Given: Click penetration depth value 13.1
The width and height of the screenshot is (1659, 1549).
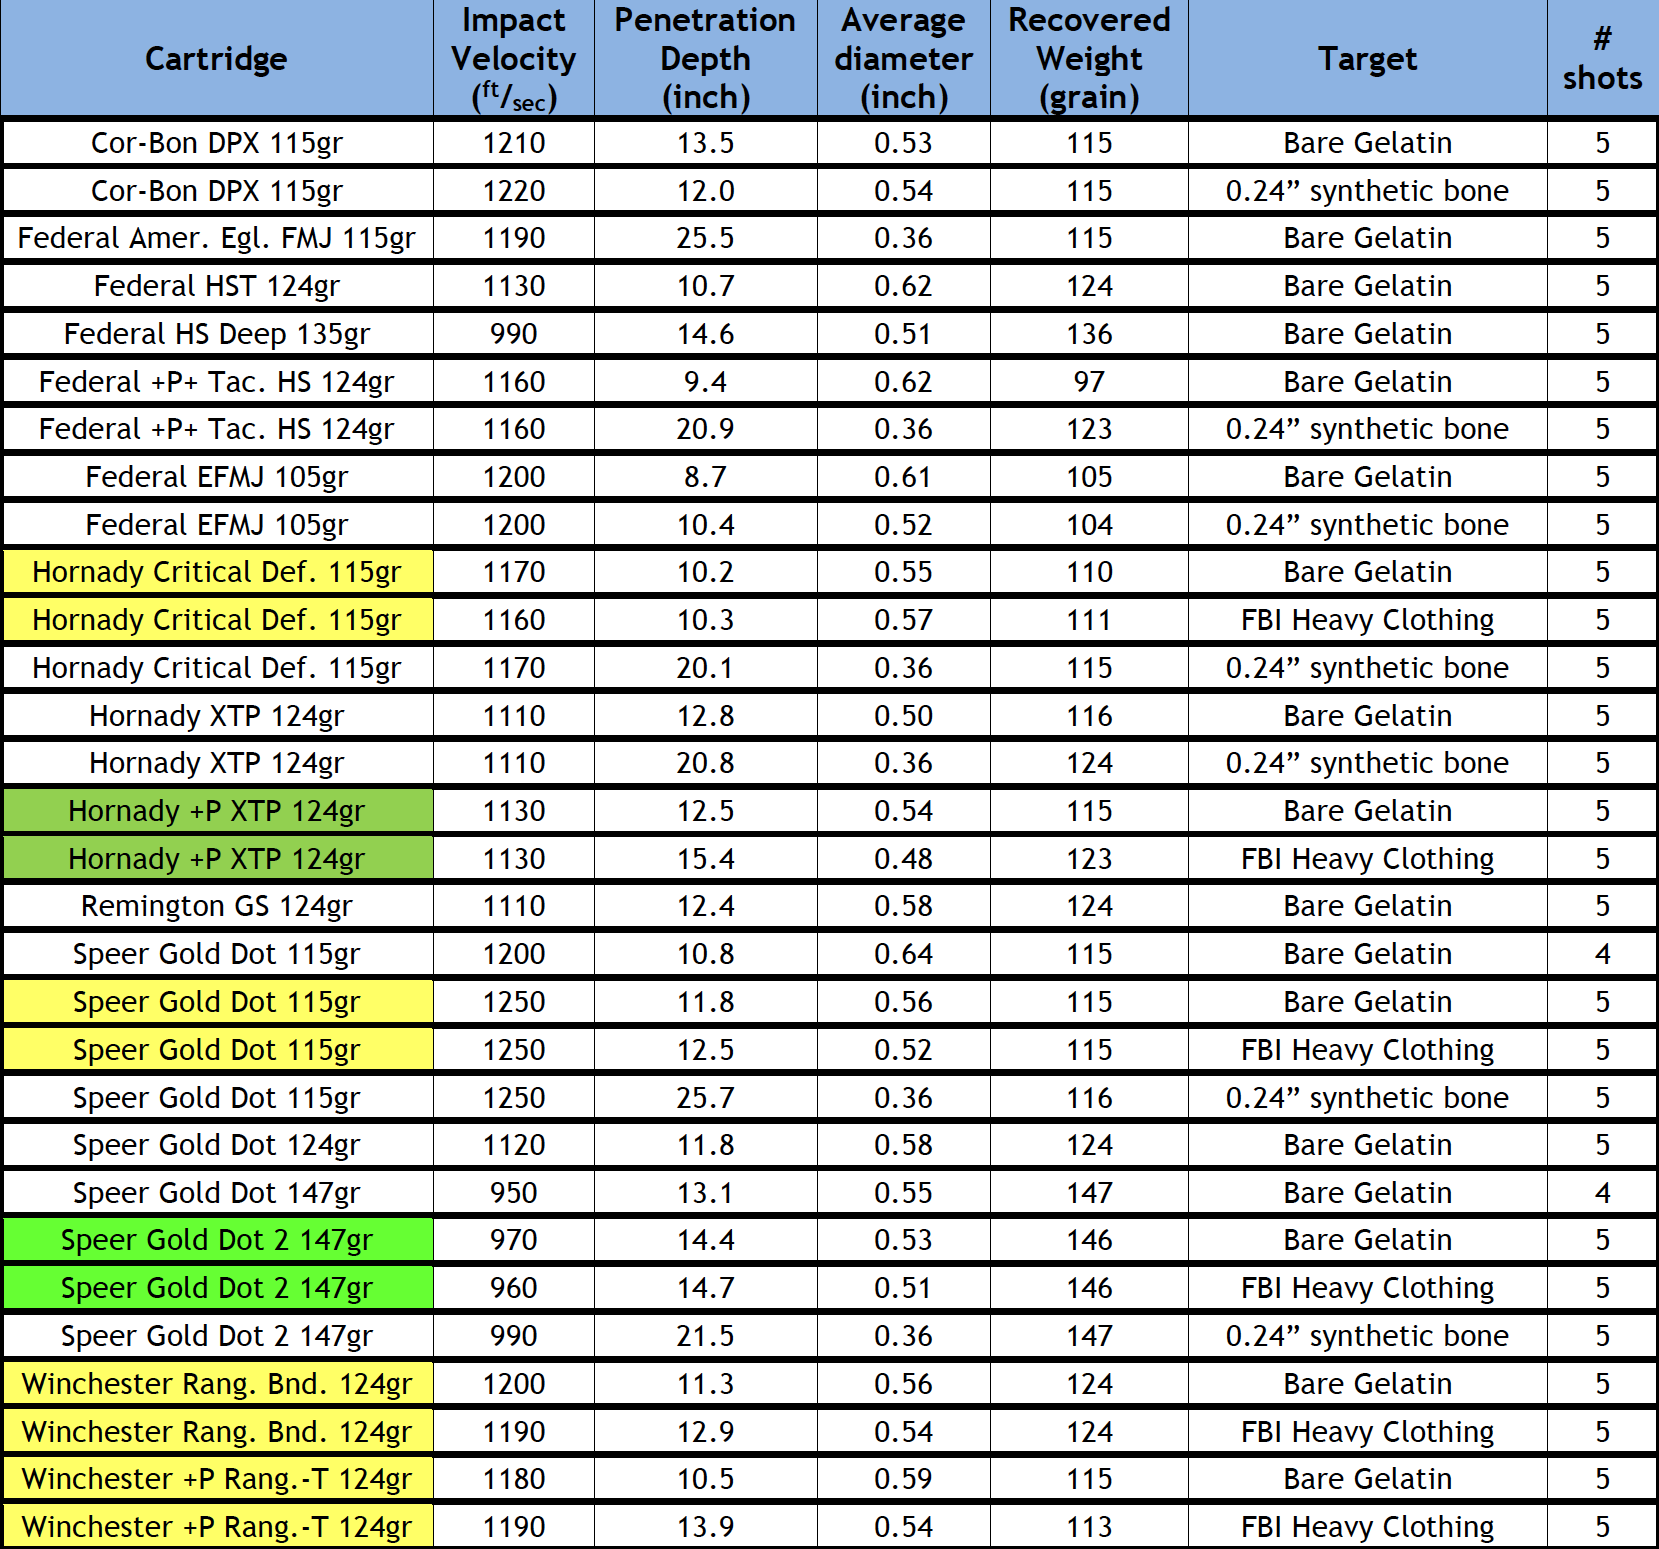Looking at the screenshot, I should tap(705, 1193).
